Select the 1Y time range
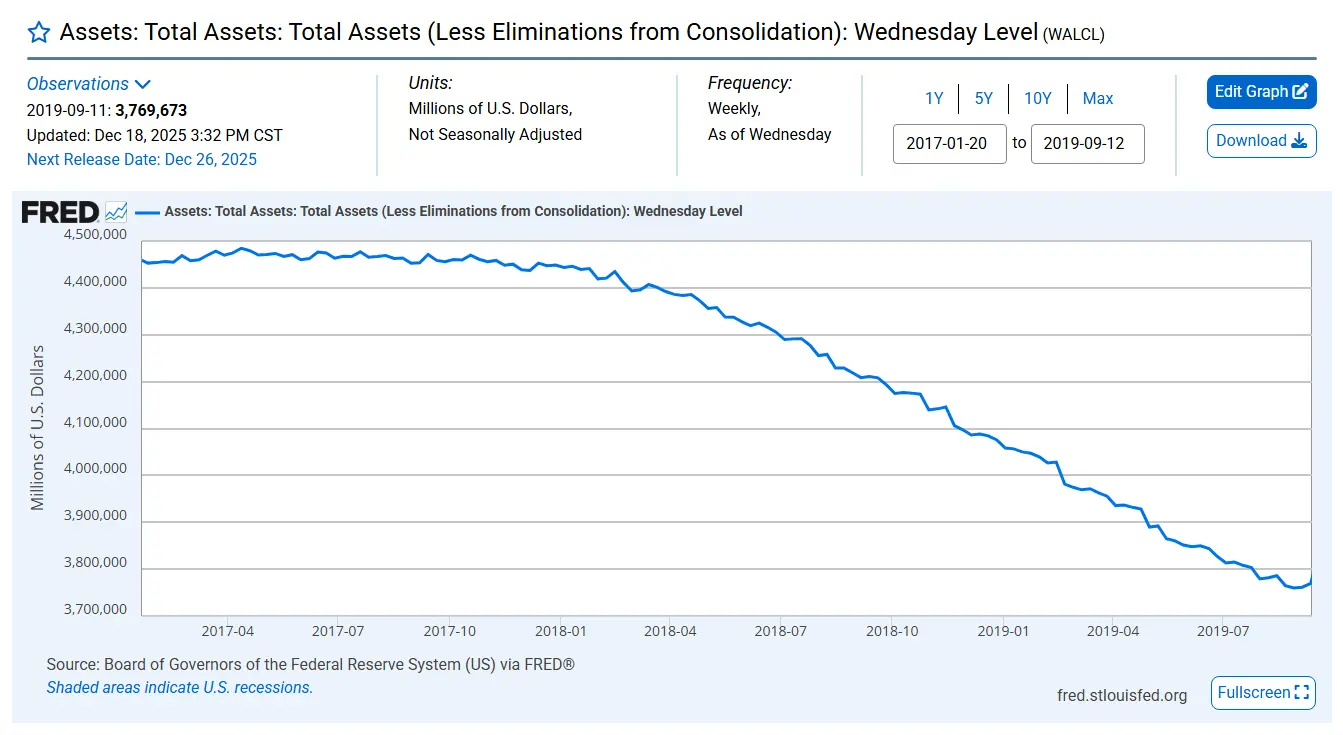 pos(934,98)
